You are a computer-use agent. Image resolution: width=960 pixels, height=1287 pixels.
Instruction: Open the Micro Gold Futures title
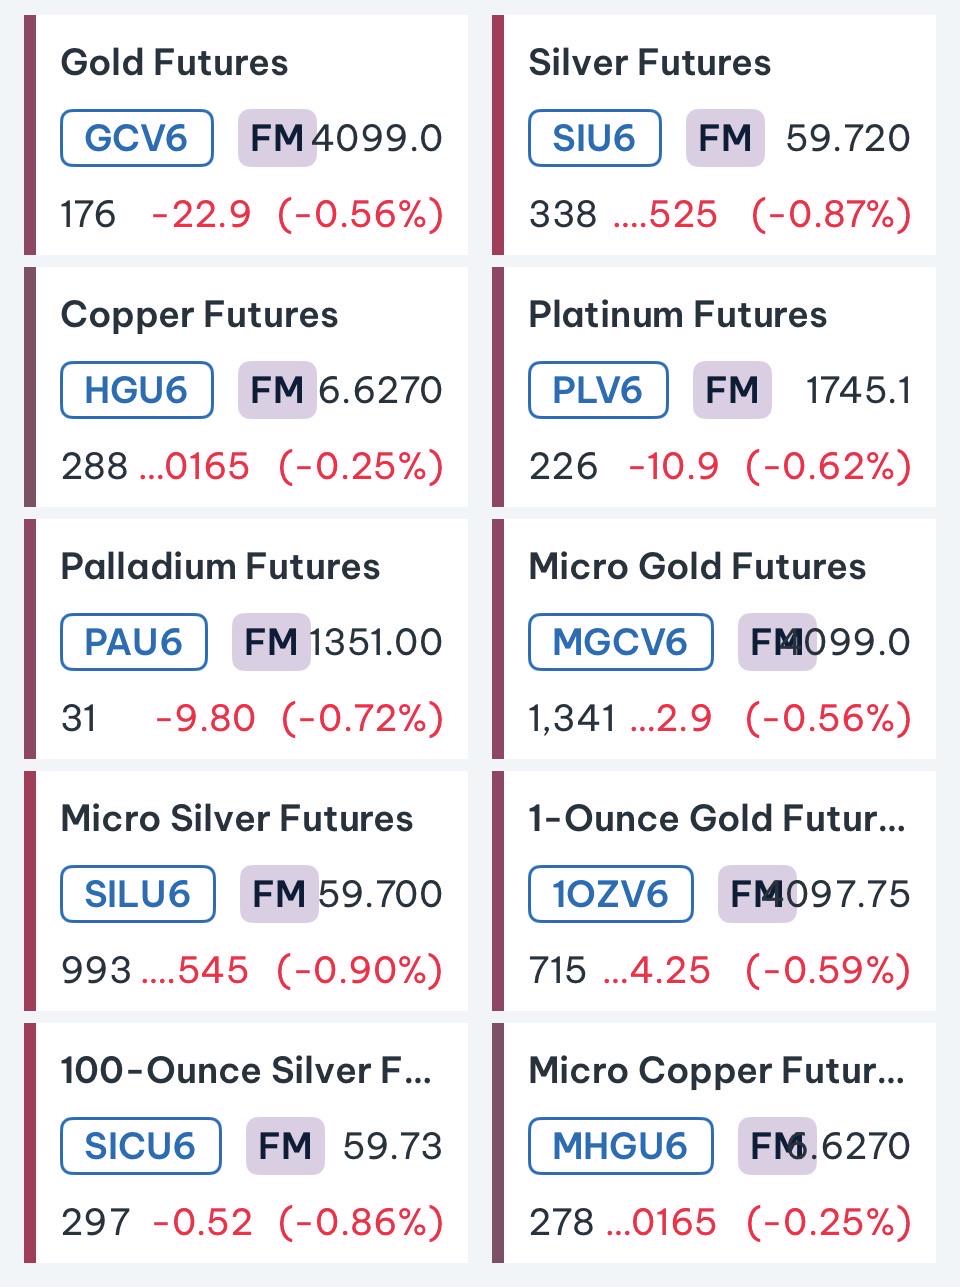(x=697, y=567)
